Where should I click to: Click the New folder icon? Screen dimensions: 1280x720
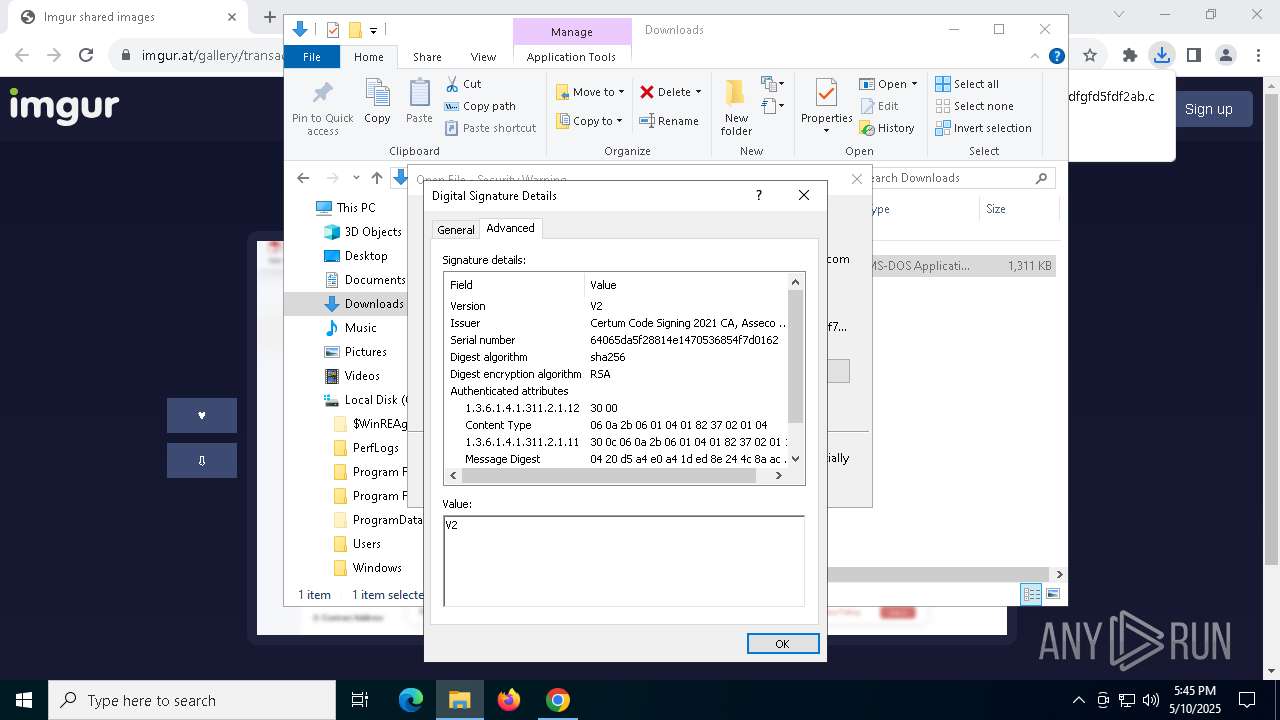tap(736, 93)
